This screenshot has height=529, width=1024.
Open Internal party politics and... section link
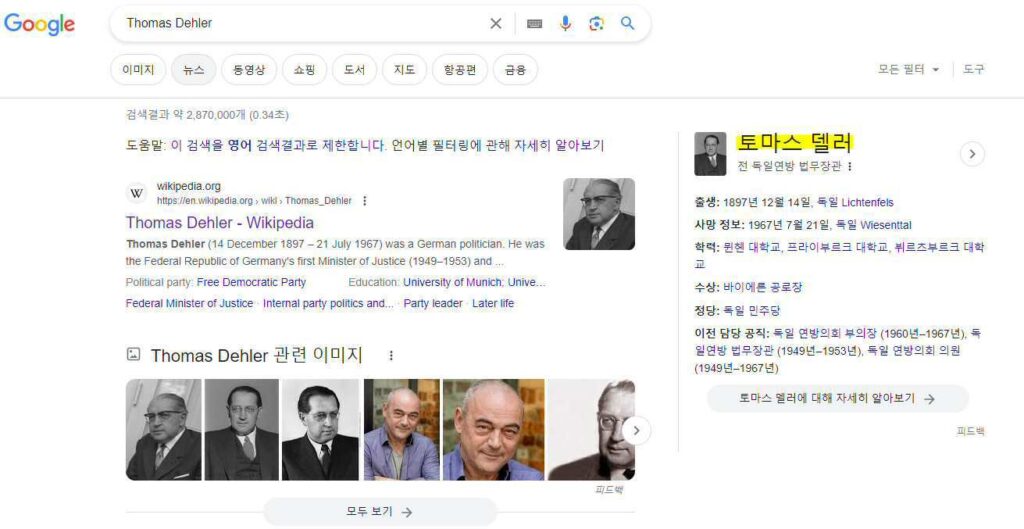click(328, 303)
